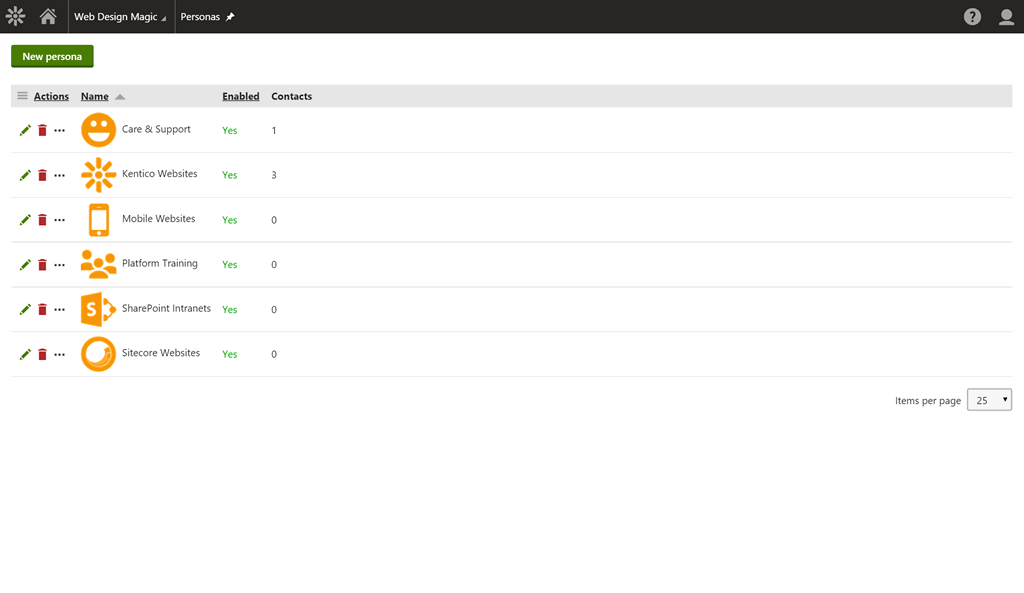Delete the Kentico Websites persona
The image size is (1024, 593).
[x=42, y=175]
